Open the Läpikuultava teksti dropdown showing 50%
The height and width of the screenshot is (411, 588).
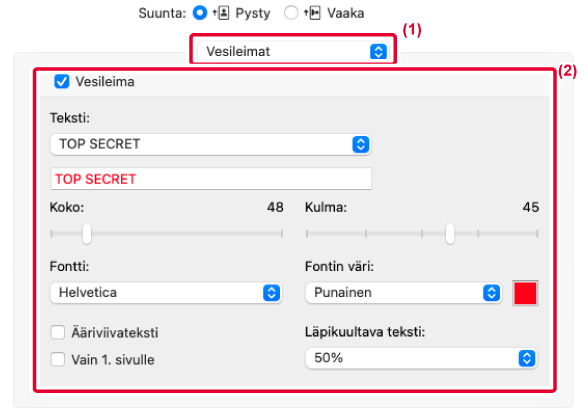422,358
